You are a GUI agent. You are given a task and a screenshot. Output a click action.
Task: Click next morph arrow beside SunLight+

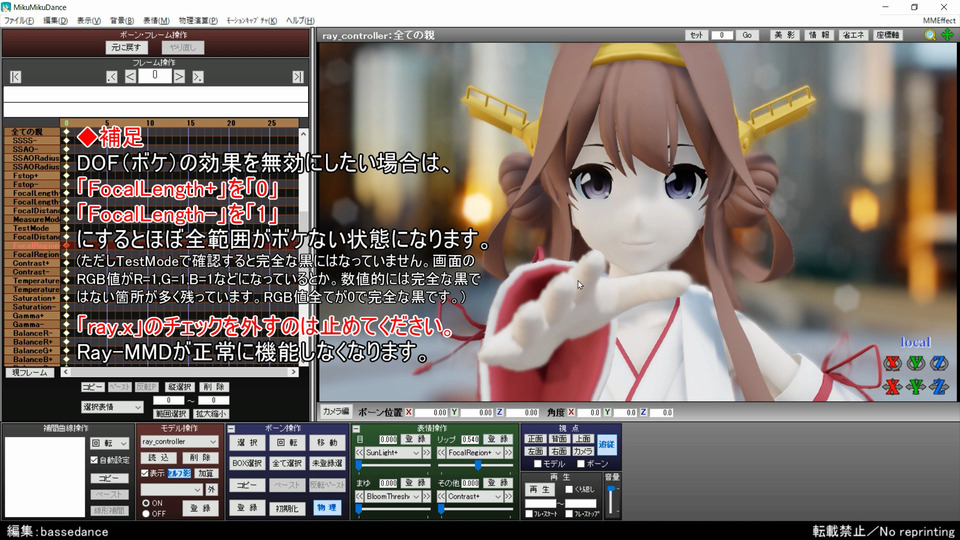click(x=427, y=452)
